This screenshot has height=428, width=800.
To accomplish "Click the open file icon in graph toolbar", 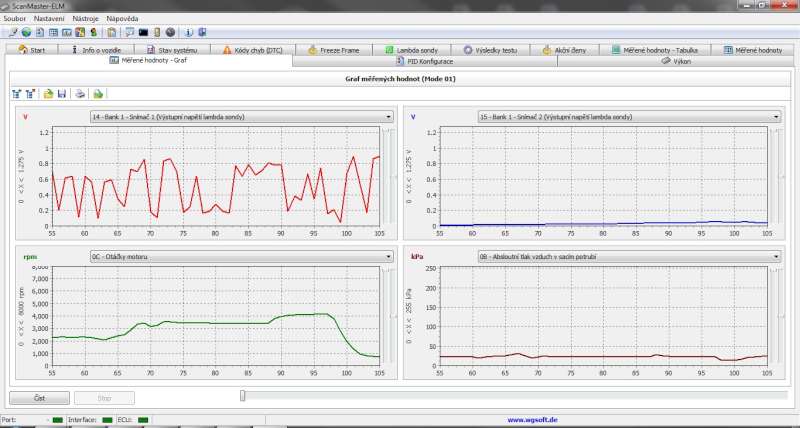I will click(48, 94).
